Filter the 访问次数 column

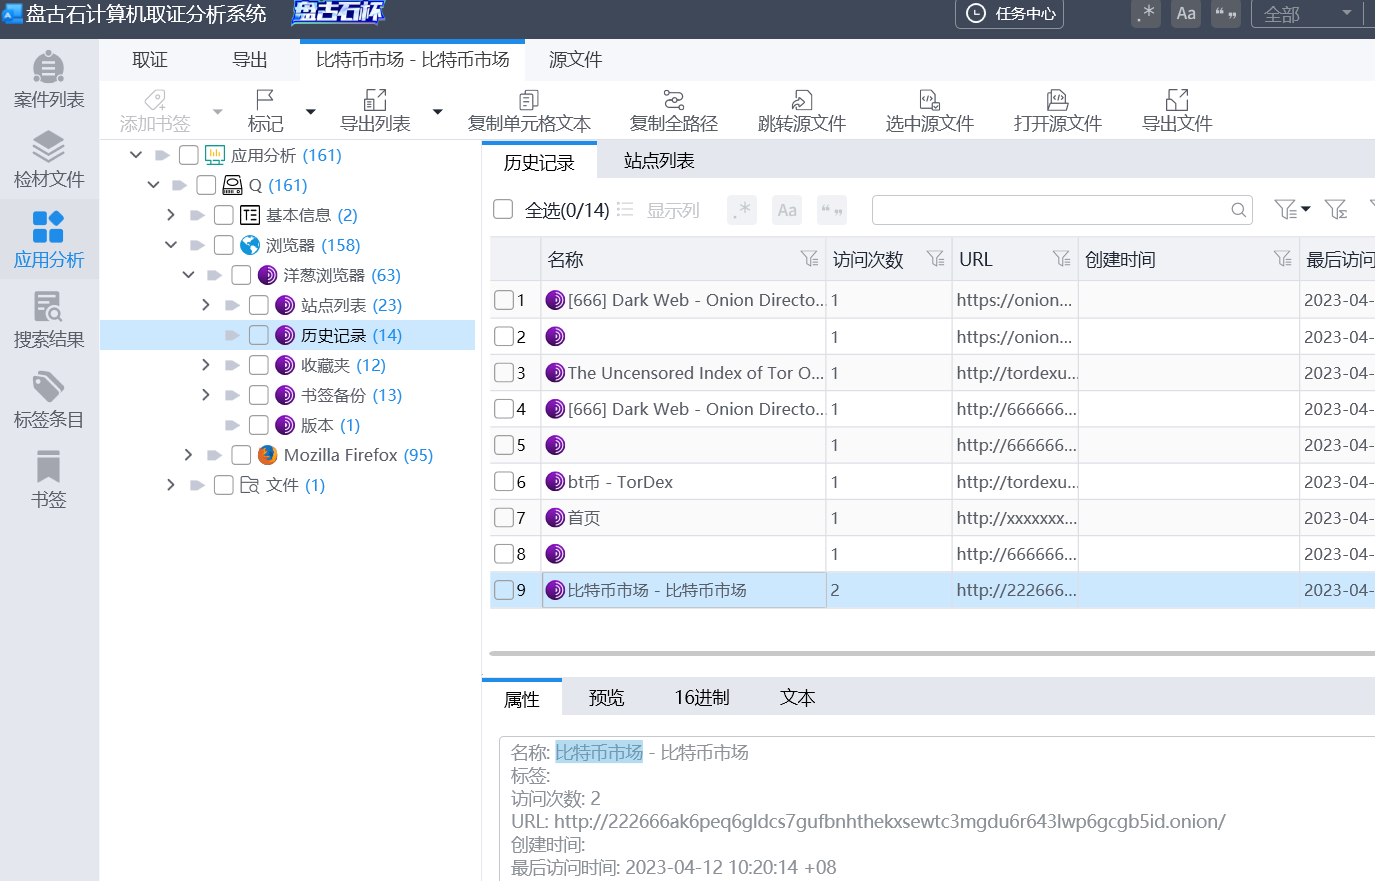[936, 259]
